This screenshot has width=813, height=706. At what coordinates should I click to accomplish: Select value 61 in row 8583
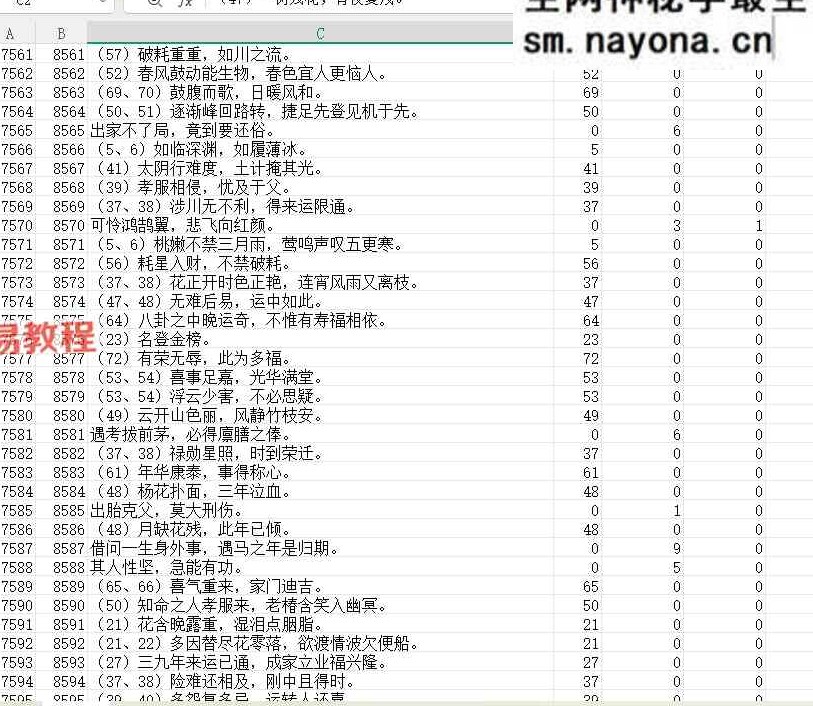(x=591, y=473)
